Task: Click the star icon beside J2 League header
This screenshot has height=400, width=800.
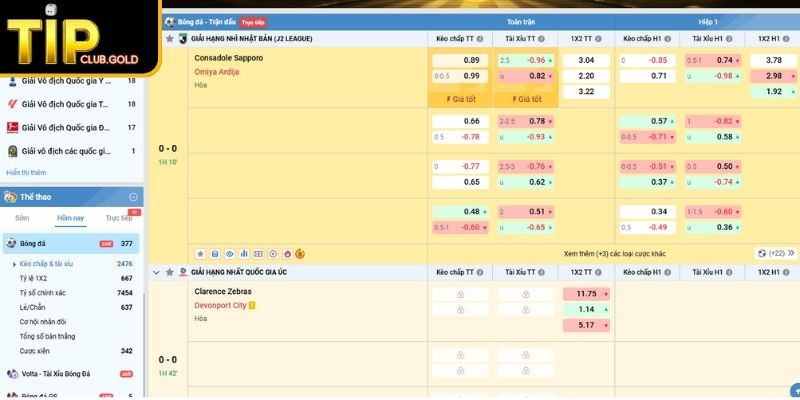Action: 169,38
